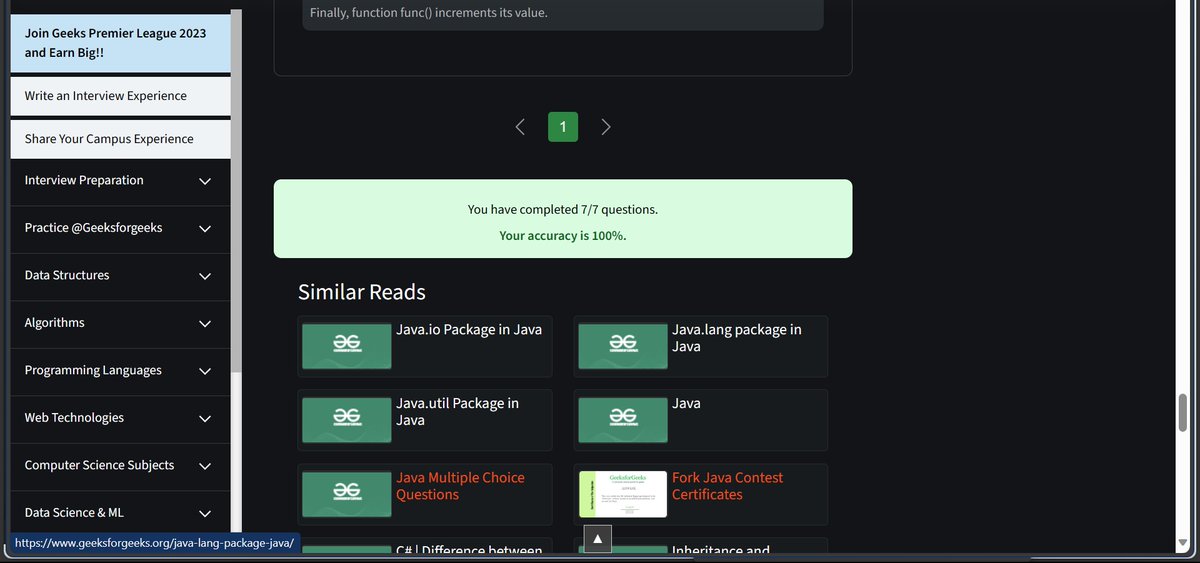This screenshot has height=563, width=1200.
Task: Go to next page arrow in pagination
Action: pyautogui.click(x=606, y=127)
